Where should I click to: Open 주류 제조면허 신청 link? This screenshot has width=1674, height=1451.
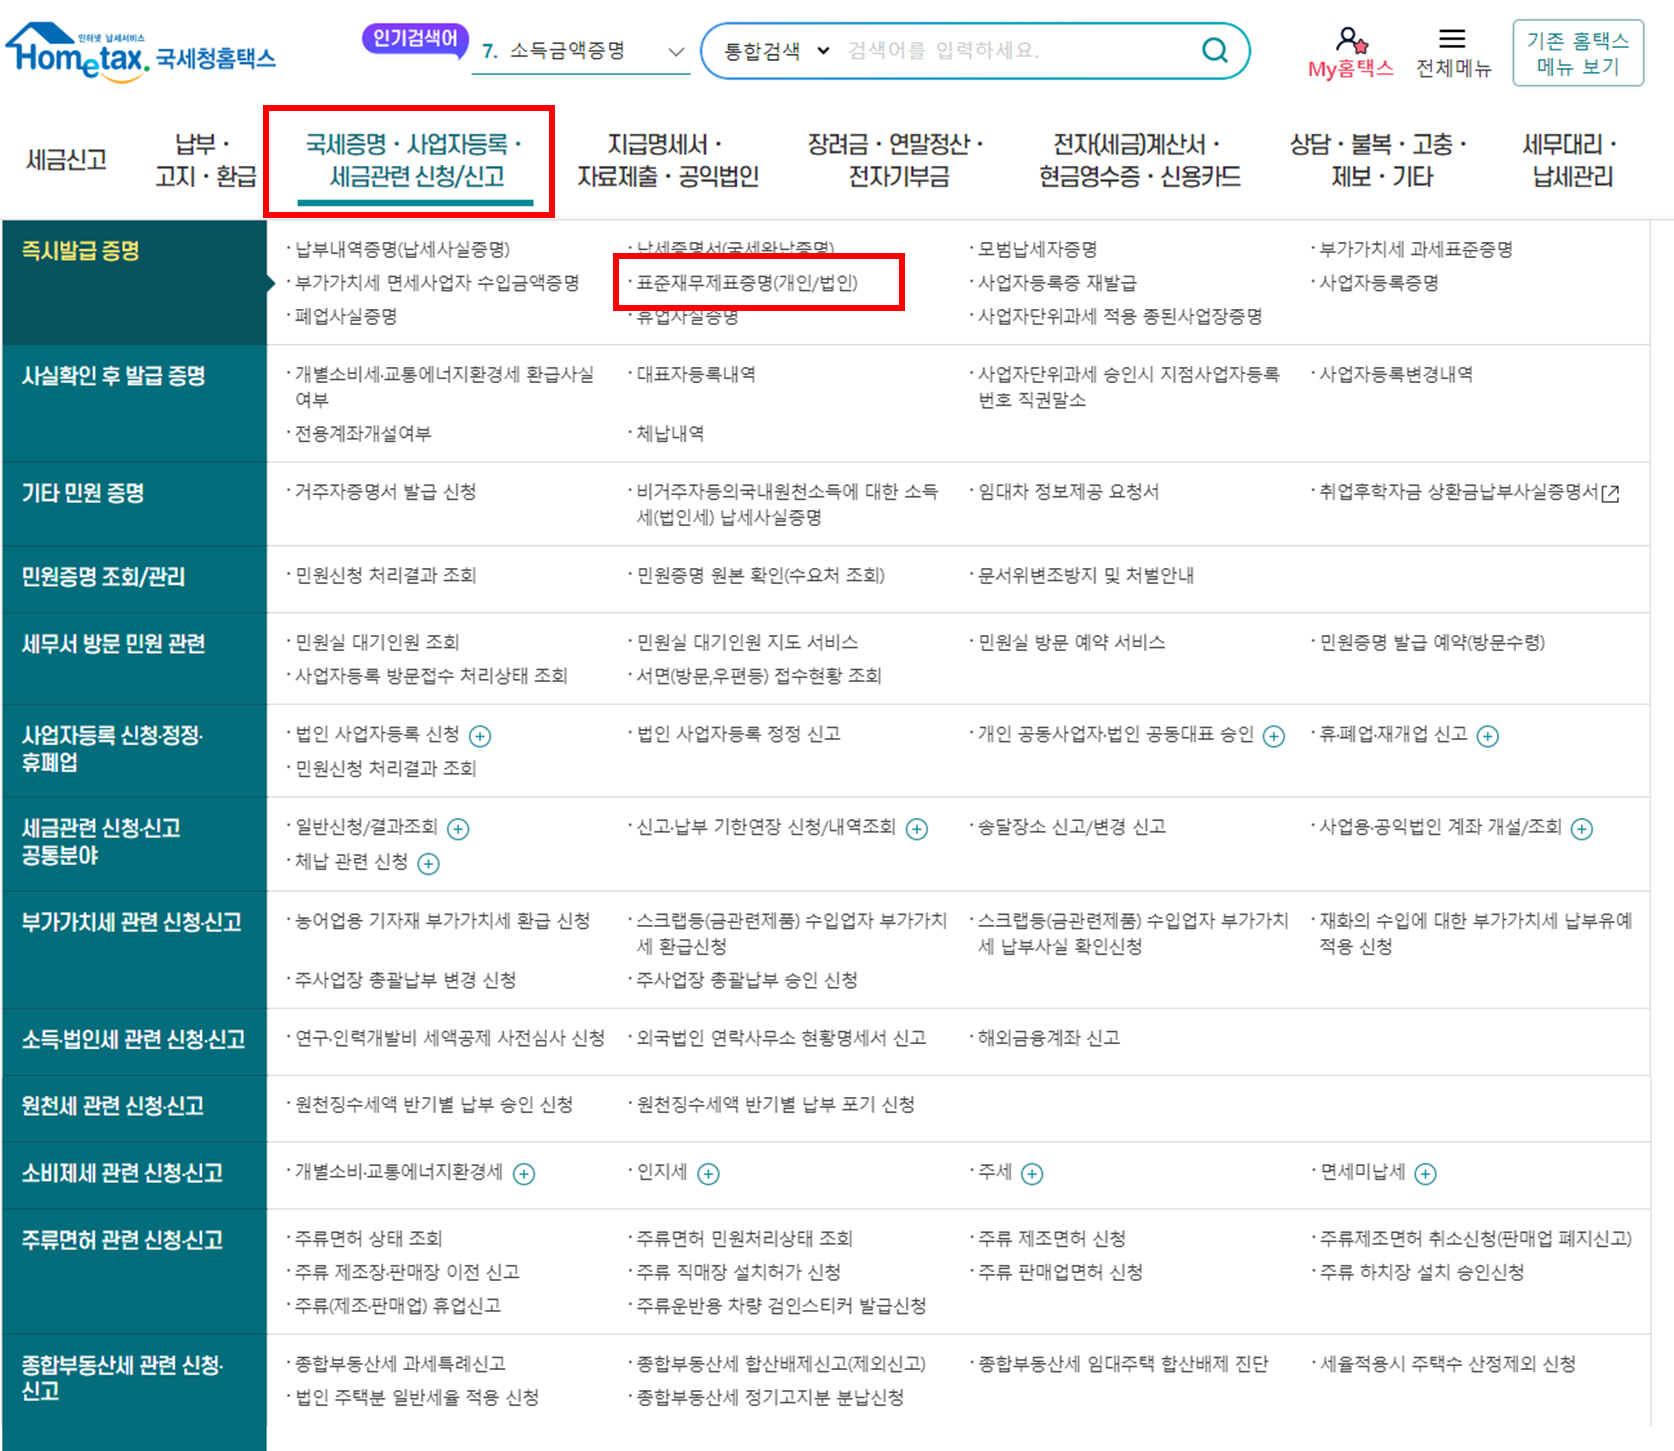[x=1052, y=1239]
